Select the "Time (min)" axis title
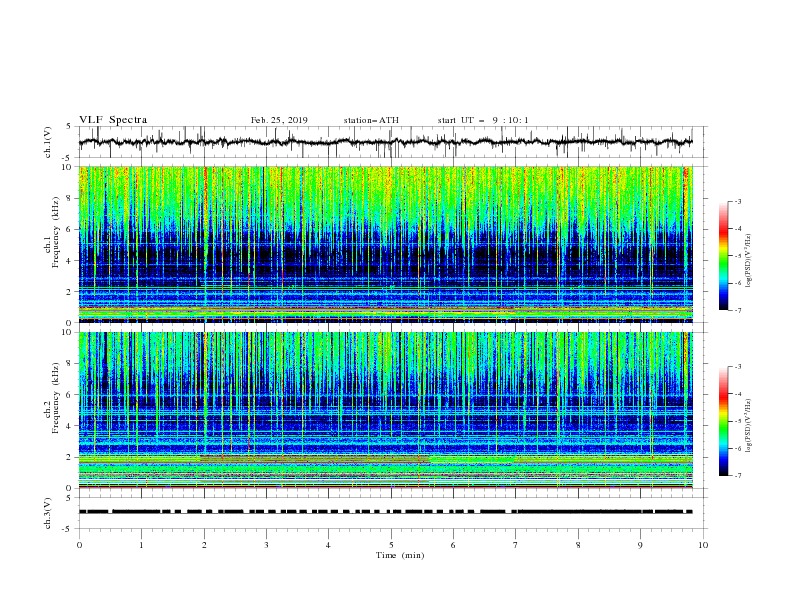The height and width of the screenshot is (612, 792). click(400, 555)
